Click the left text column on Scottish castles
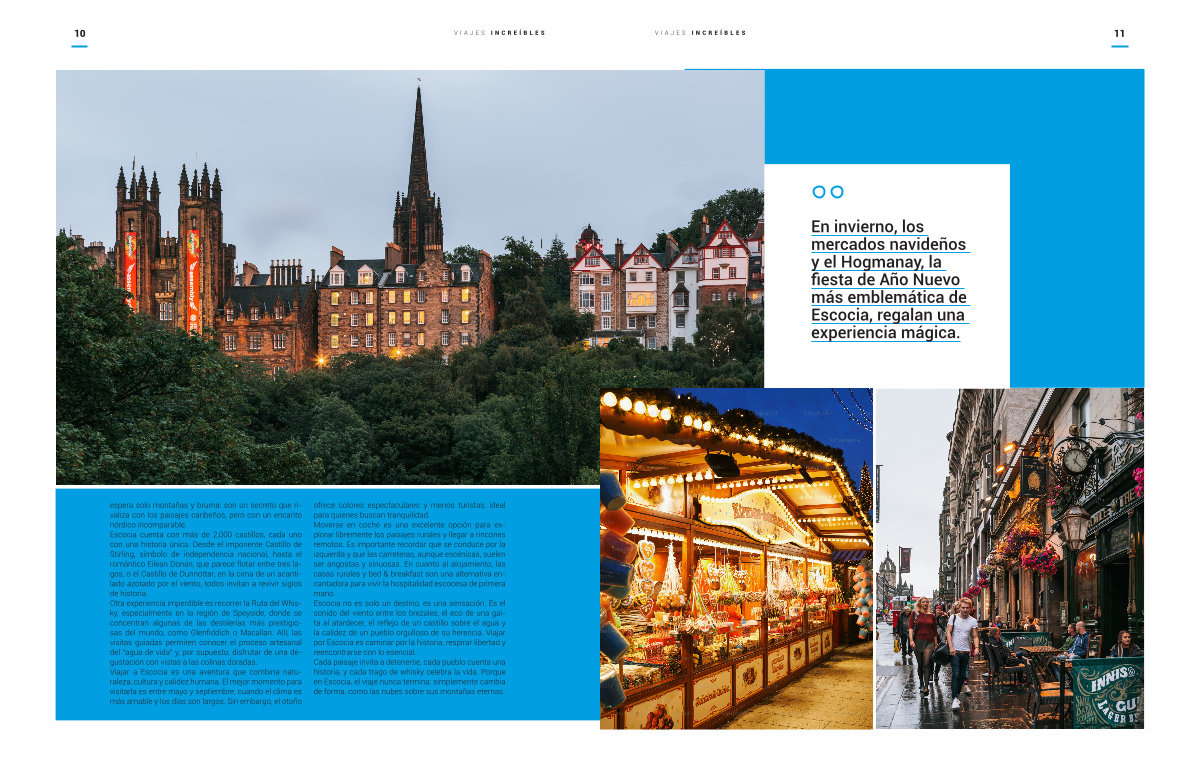1200x776 pixels. click(x=205, y=598)
